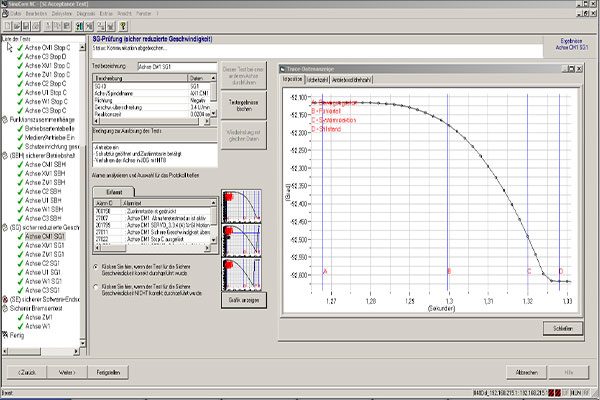600x400 pixels.
Task: Open the Zielsystem menu
Action: coord(62,13)
